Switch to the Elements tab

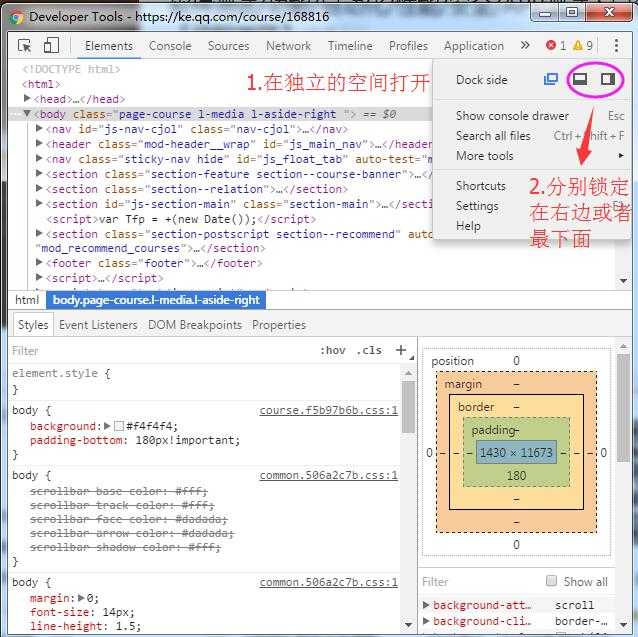tap(109, 46)
